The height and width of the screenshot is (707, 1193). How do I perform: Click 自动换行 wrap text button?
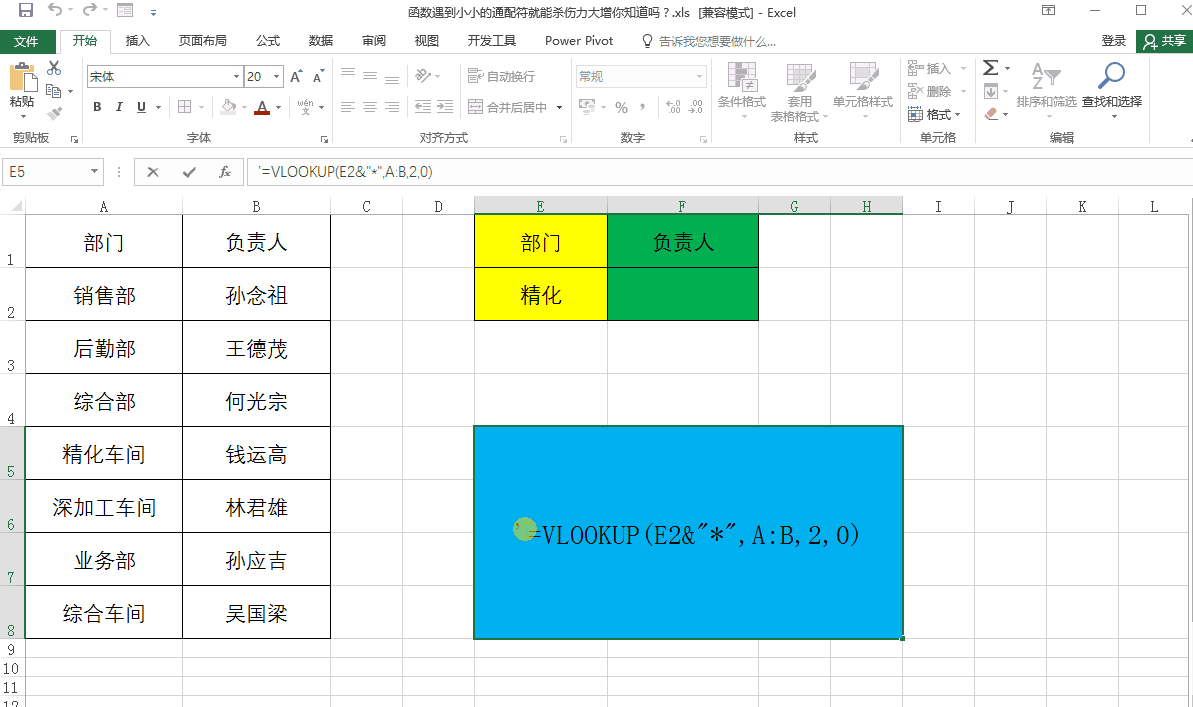(501, 76)
